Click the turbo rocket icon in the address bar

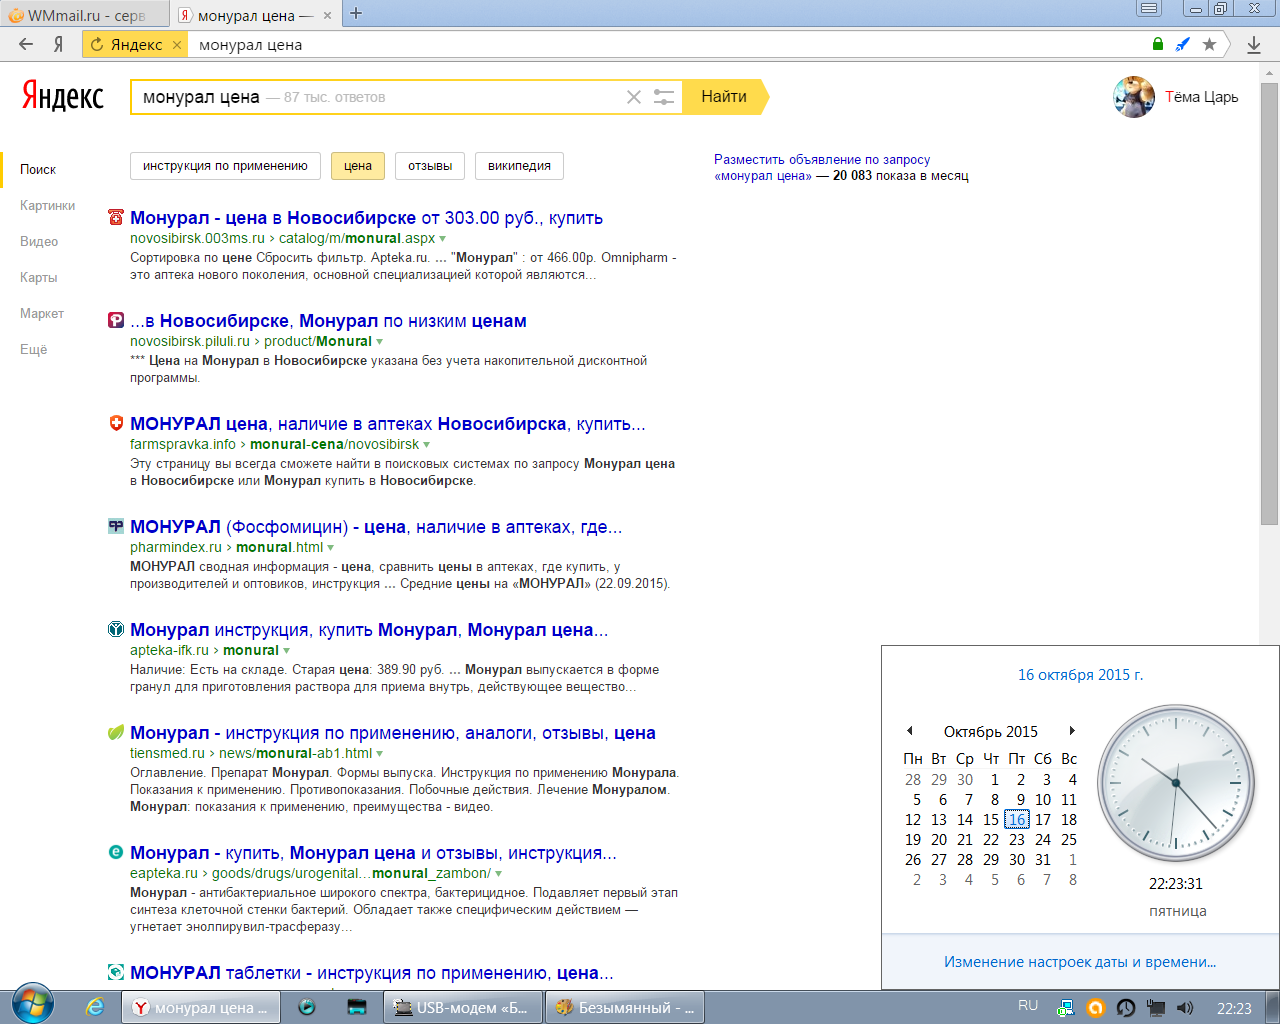(1183, 44)
